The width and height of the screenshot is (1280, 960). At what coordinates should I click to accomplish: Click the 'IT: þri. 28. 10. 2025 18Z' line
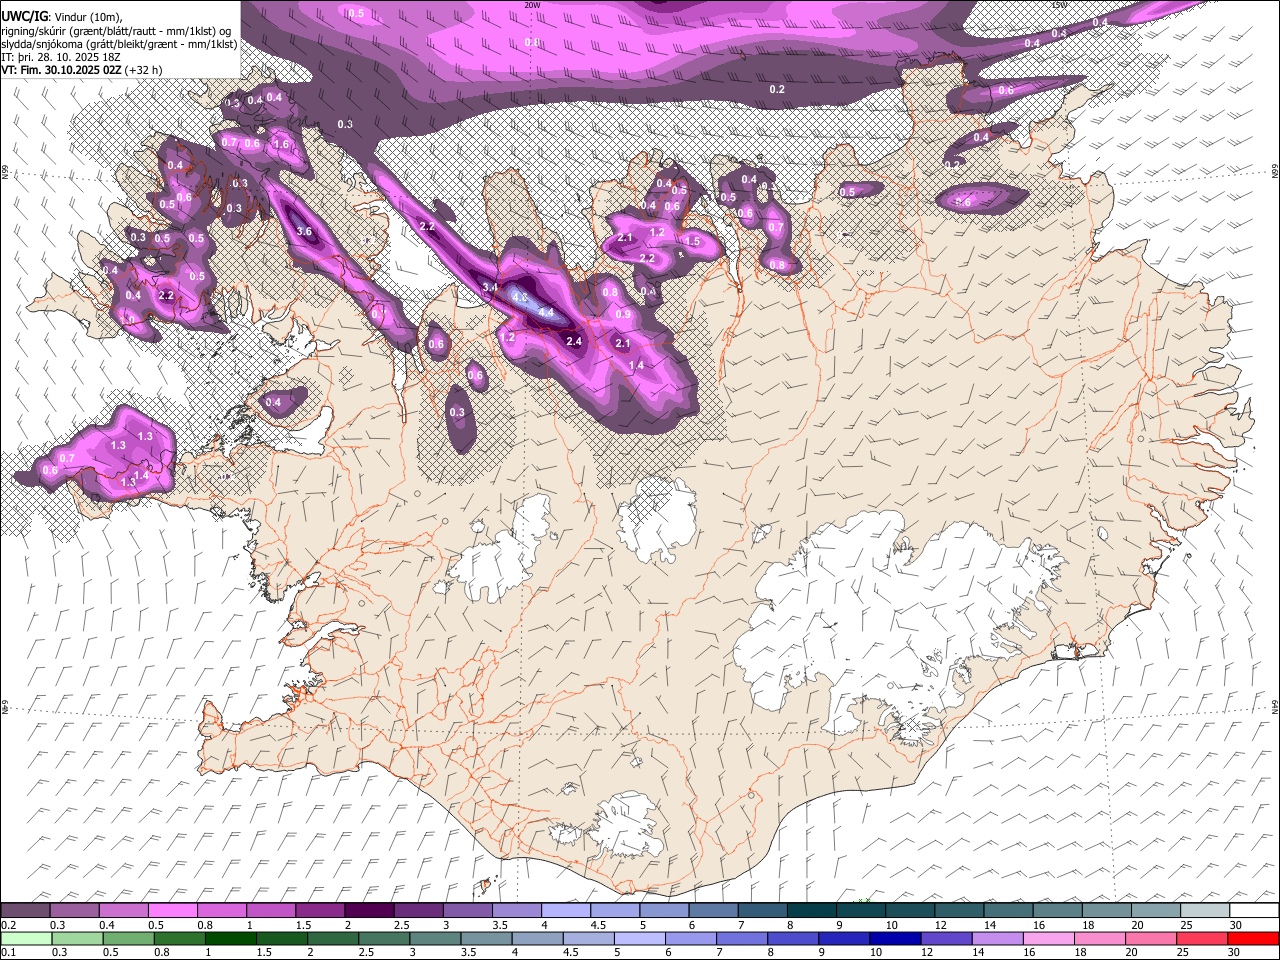(62, 57)
